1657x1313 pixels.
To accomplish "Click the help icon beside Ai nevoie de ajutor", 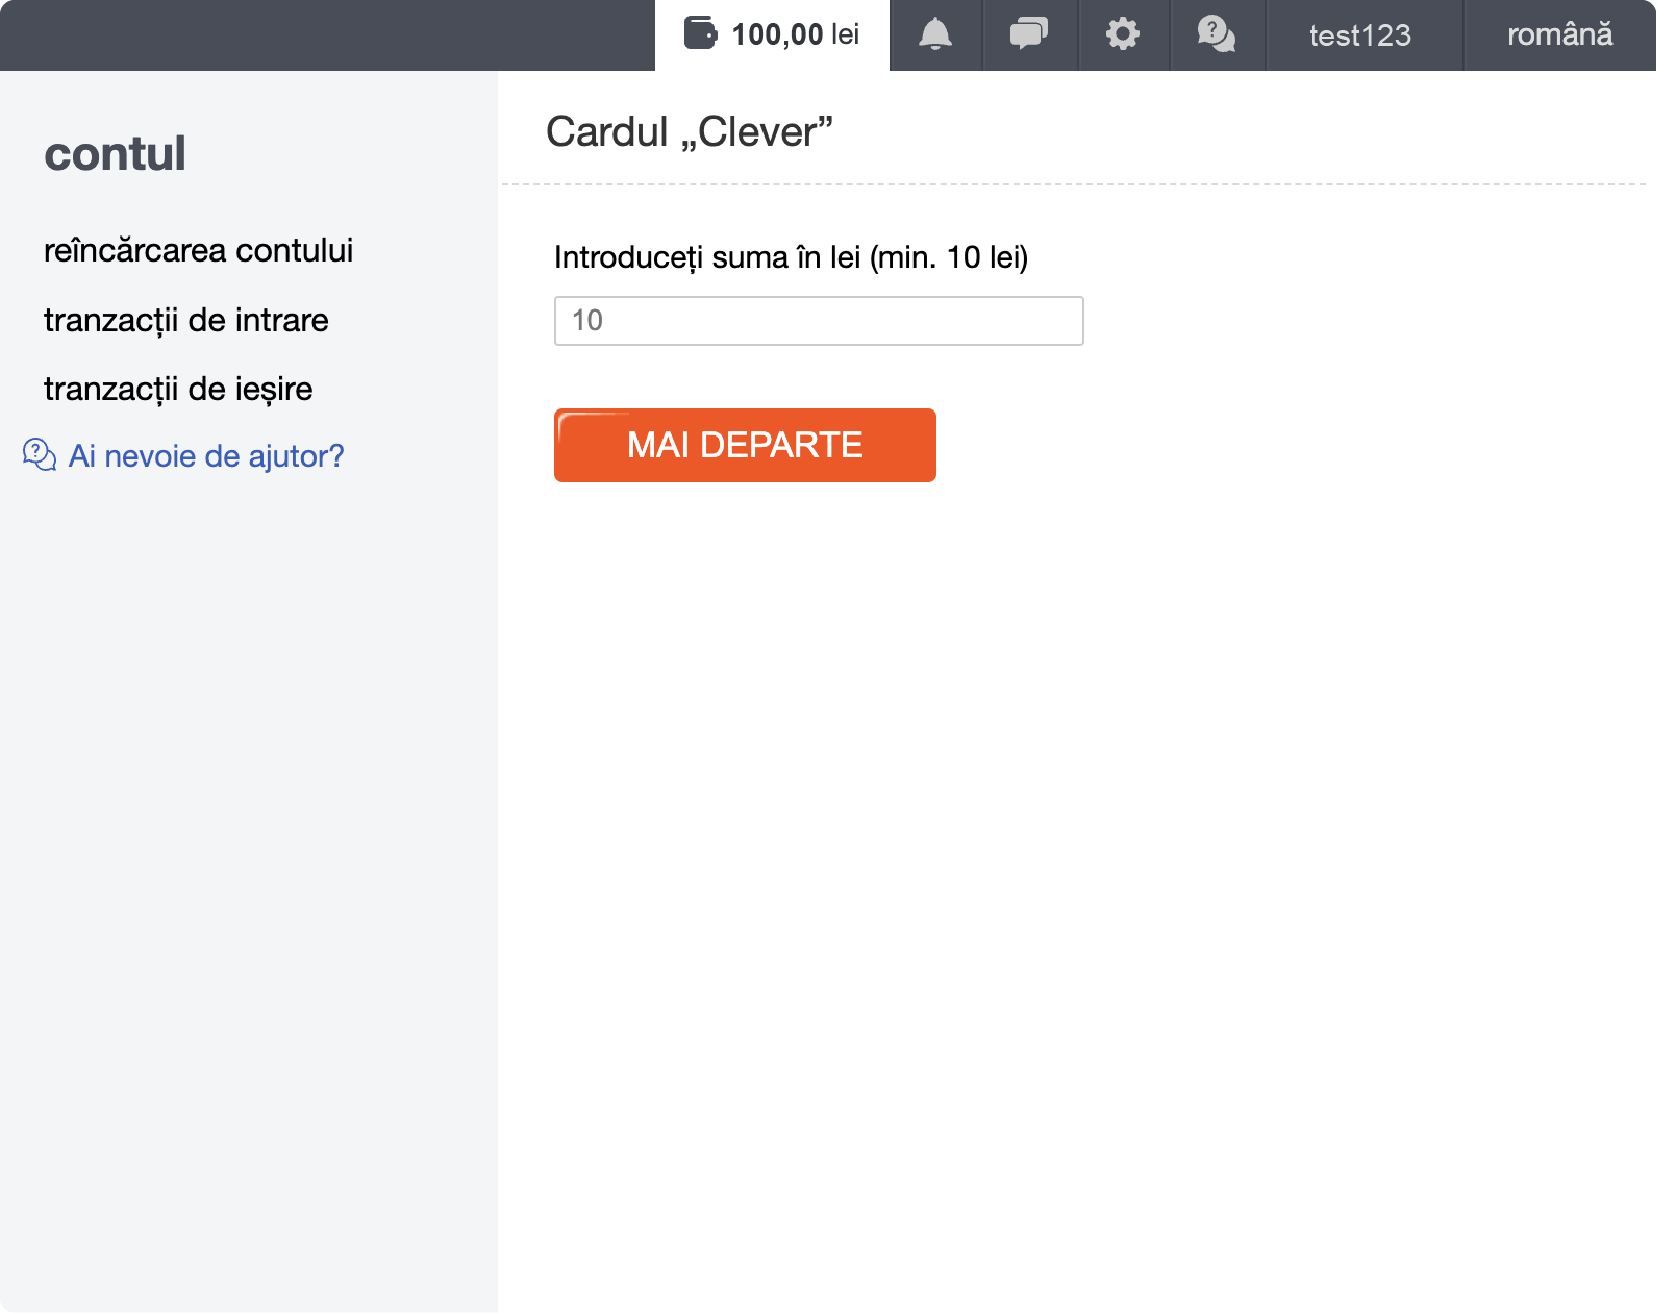I will pos(39,455).
